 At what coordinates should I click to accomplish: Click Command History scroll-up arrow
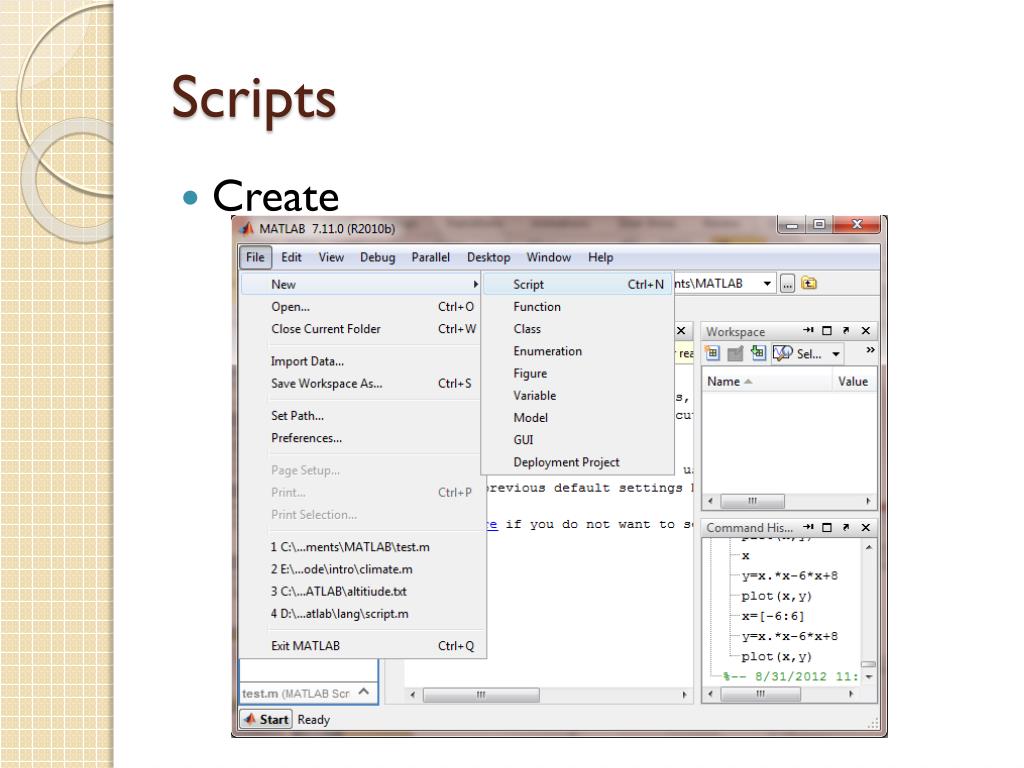869,547
